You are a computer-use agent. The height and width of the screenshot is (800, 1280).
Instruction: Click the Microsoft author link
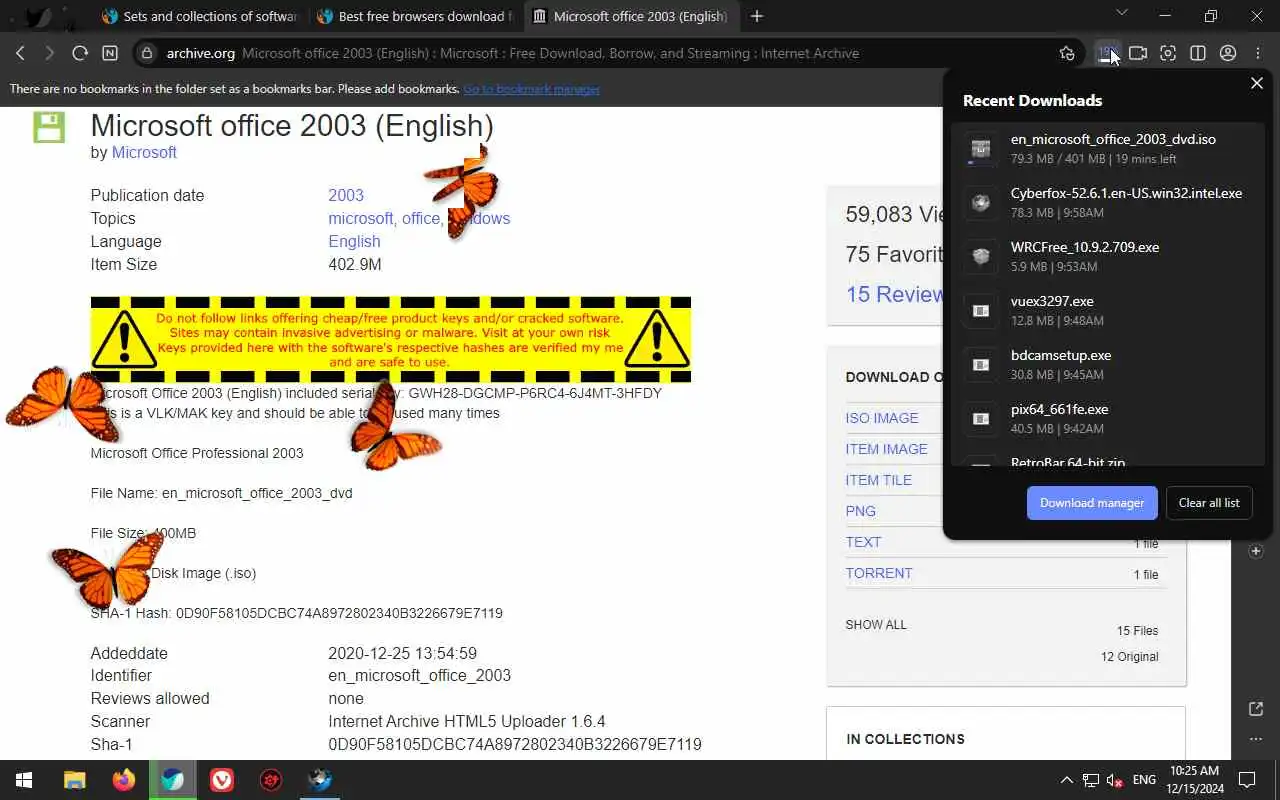(144, 152)
